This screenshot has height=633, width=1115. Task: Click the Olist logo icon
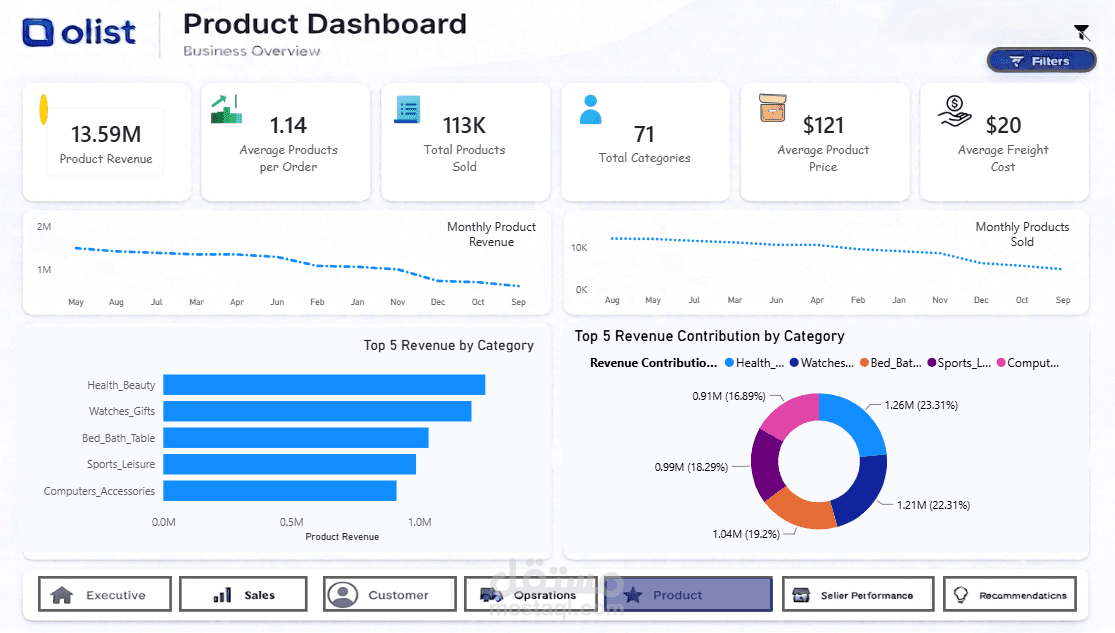38,32
